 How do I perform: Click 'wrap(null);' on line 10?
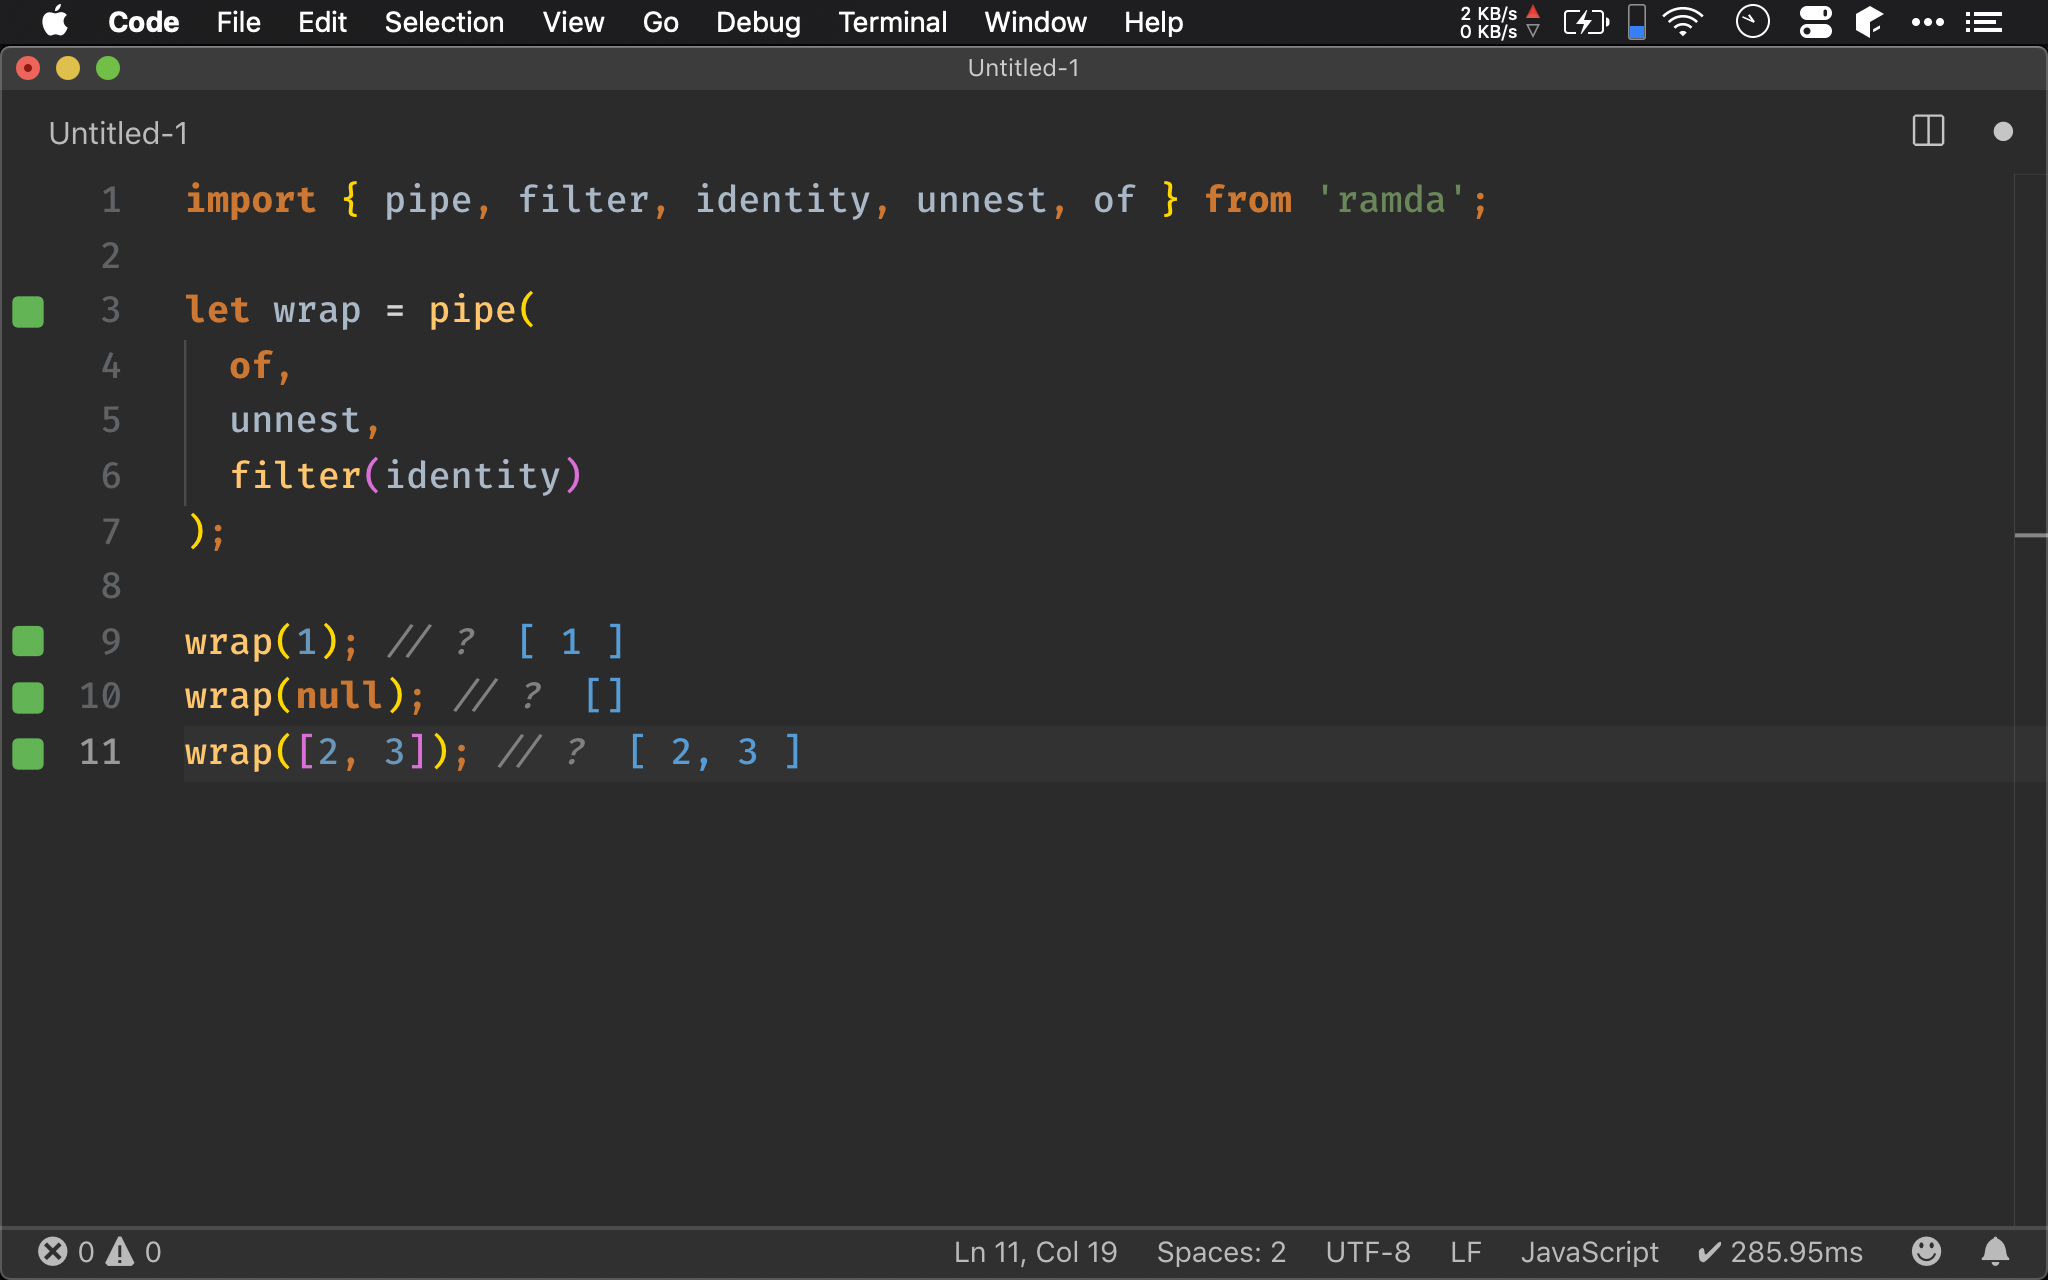[x=304, y=695]
